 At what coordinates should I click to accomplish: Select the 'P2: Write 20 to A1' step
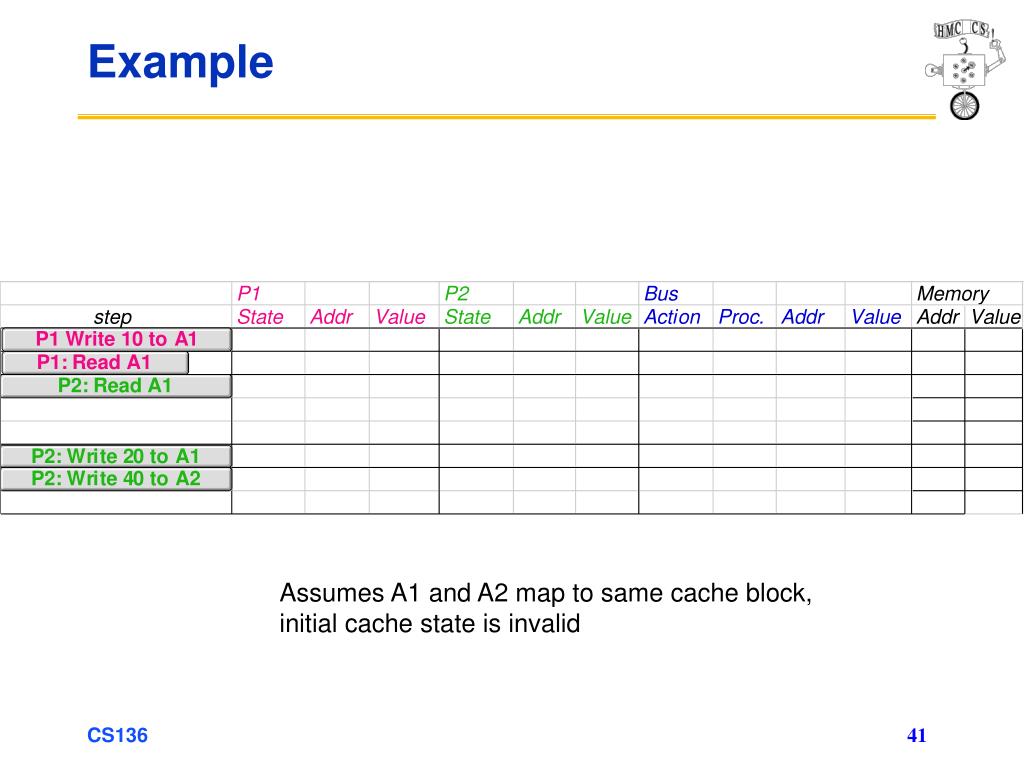coord(116,456)
